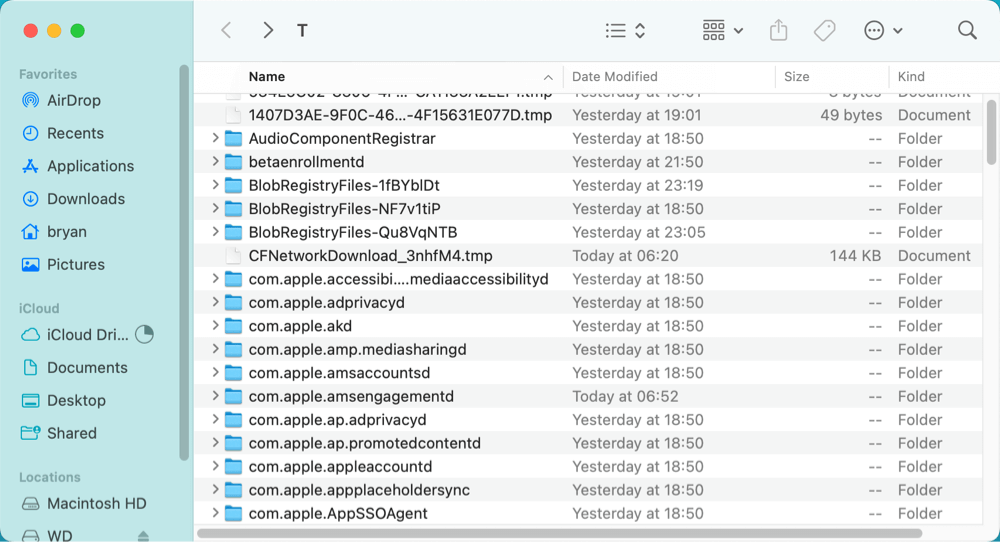Open Macintosh HD location

pos(84,504)
